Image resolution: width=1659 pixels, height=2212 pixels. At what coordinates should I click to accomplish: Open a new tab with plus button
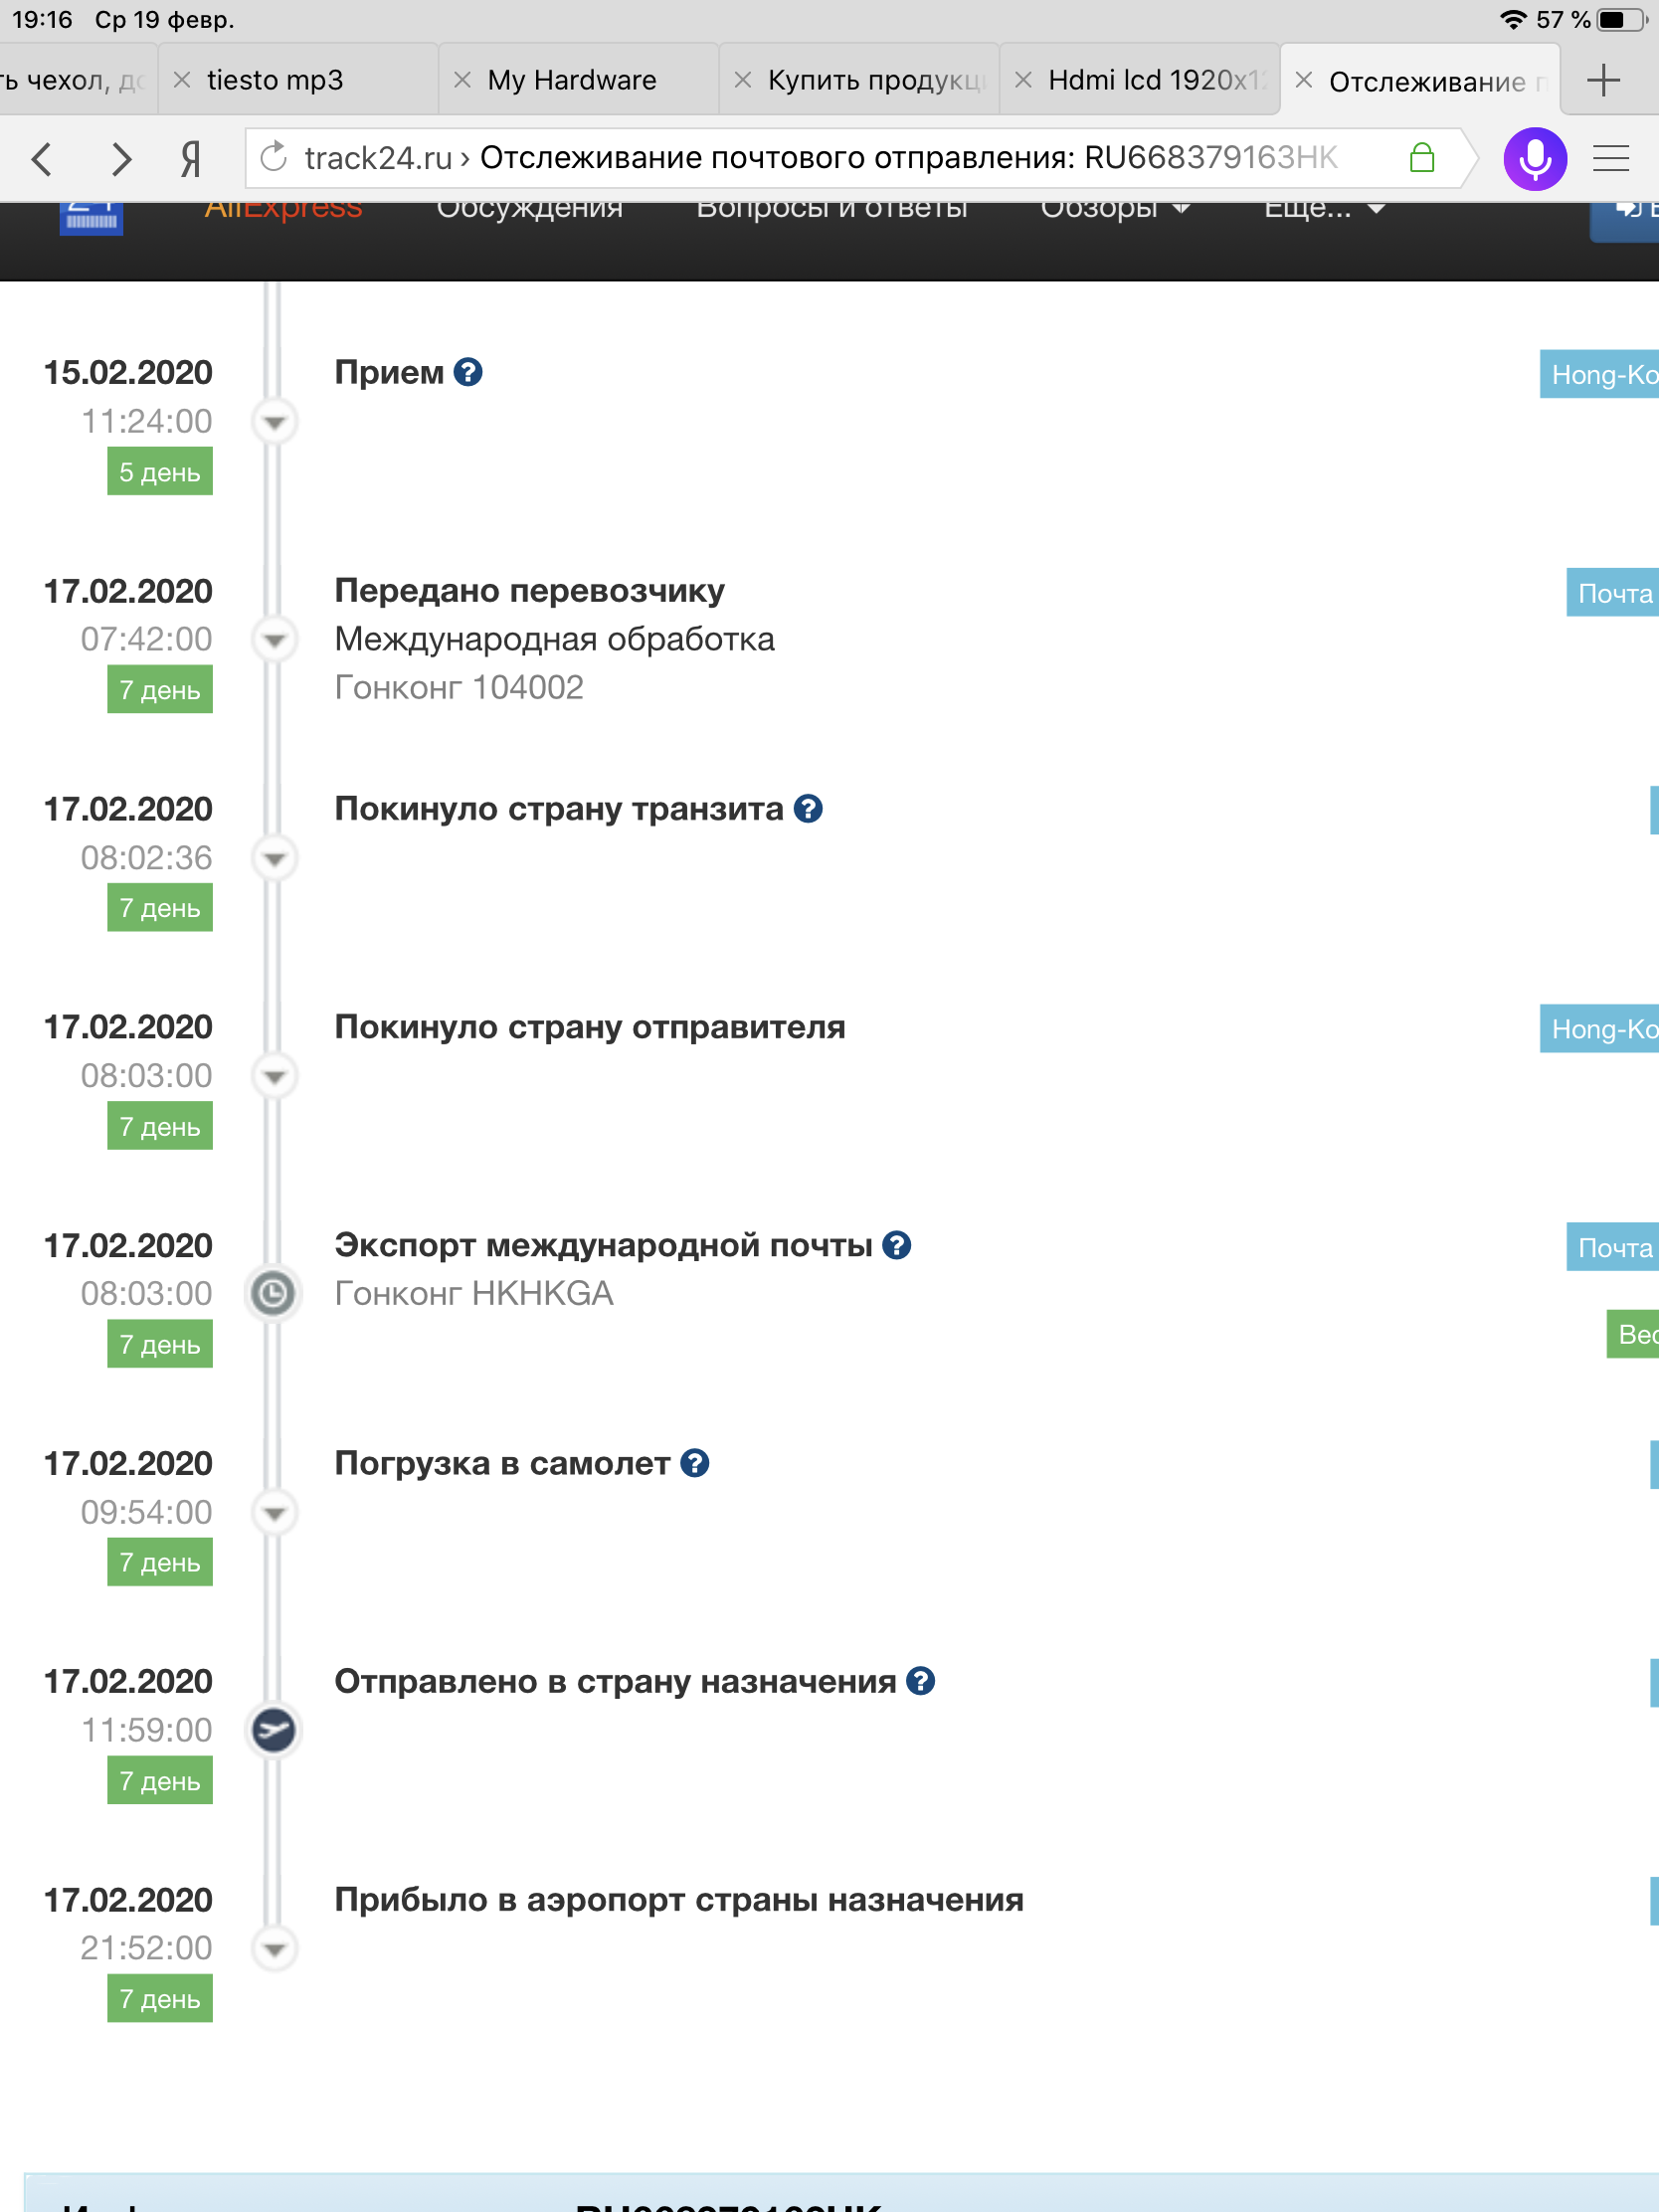click(x=1602, y=80)
